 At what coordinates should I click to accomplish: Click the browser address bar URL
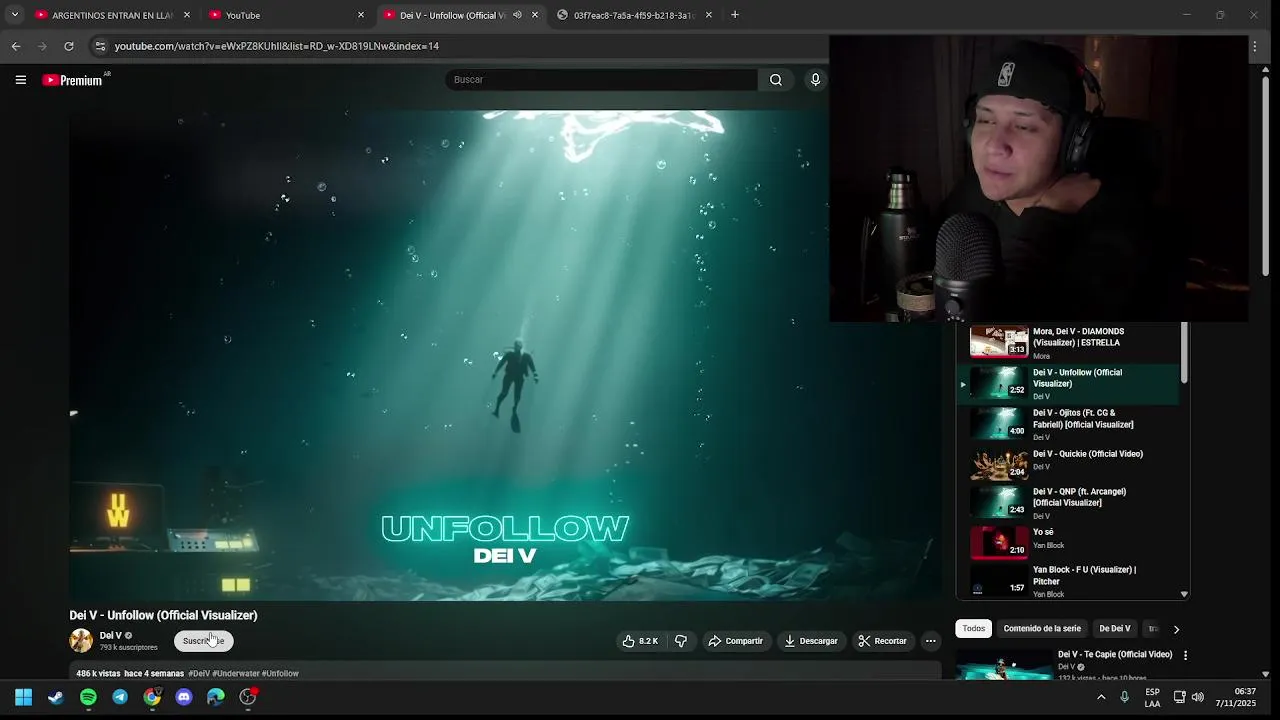click(x=276, y=46)
